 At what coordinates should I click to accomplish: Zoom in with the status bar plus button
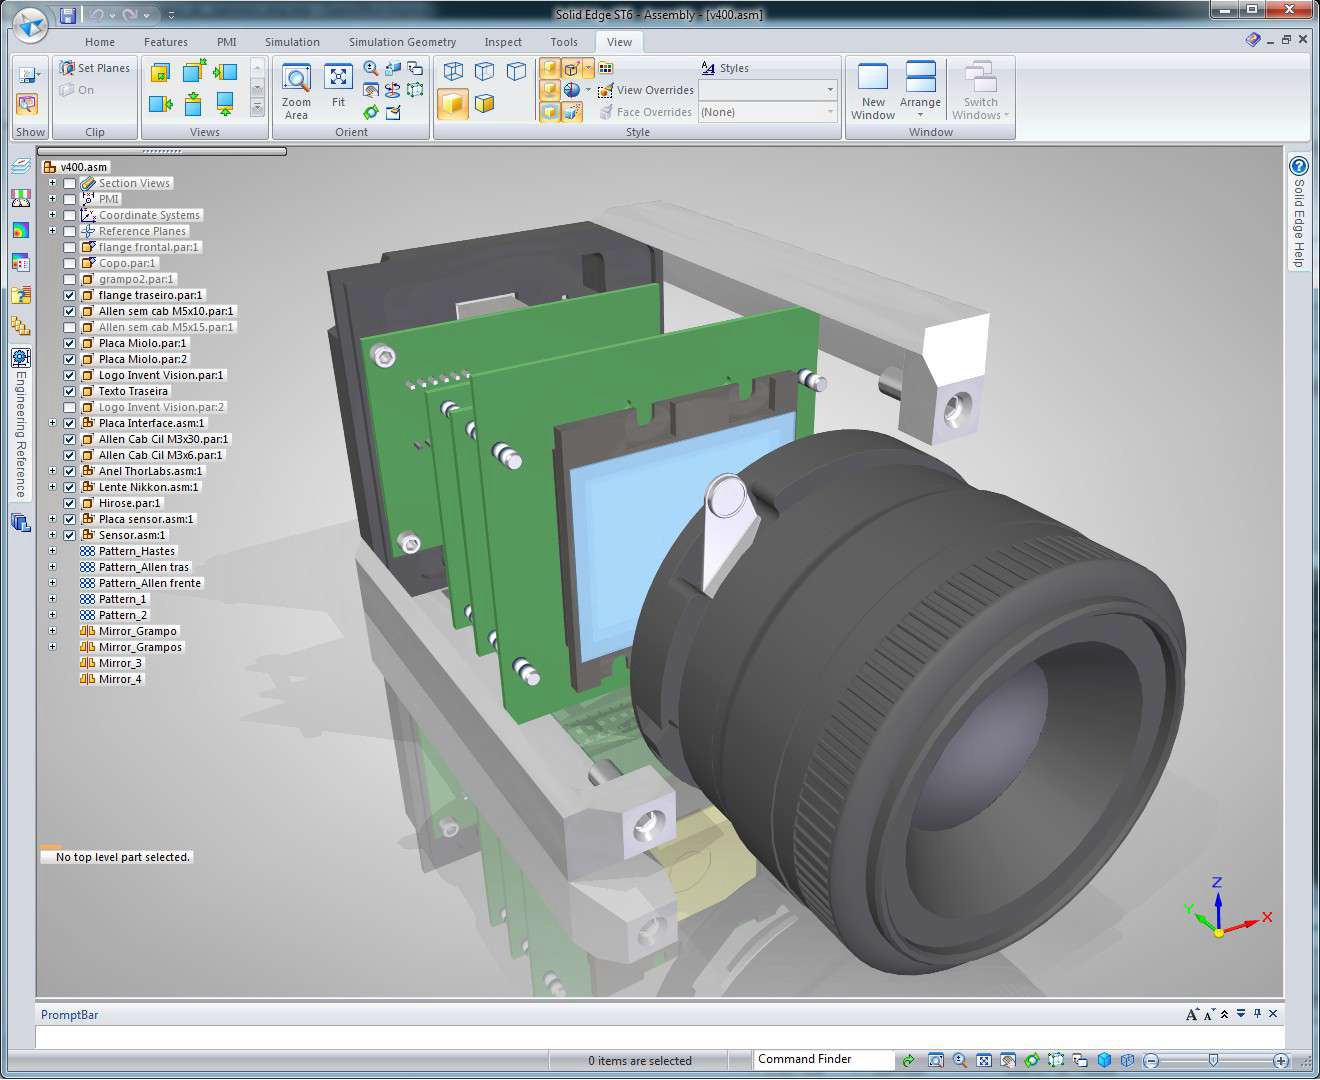click(x=1281, y=1061)
